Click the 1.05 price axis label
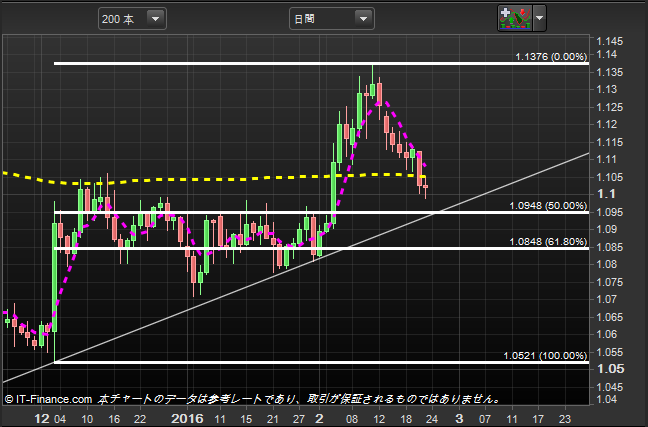 tap(610, 369)
